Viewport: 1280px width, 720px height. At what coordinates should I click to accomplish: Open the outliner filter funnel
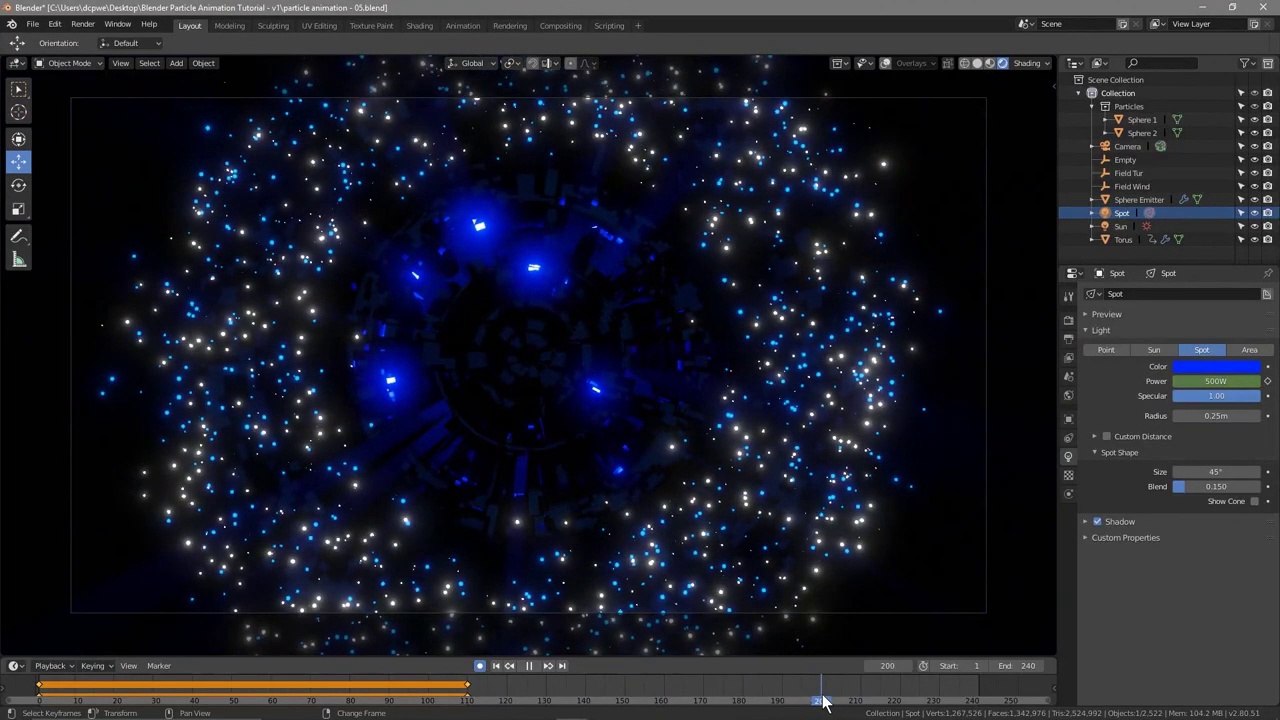click(x=1245, y=63)
